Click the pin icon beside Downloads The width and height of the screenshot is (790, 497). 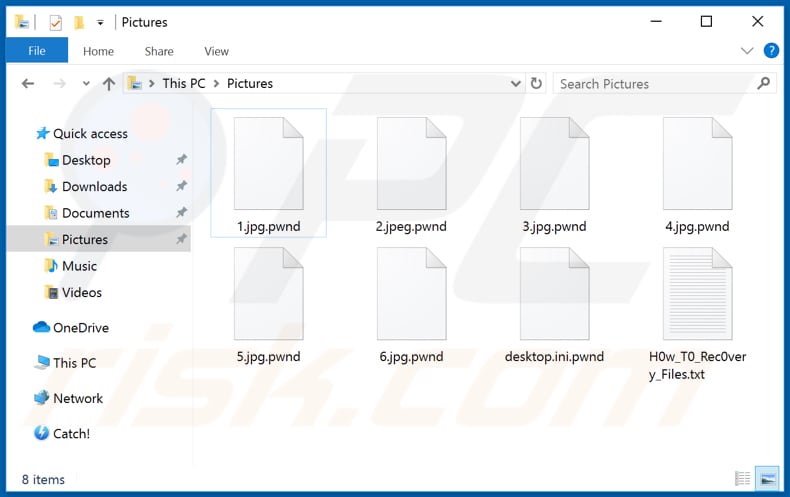pyautogui.click(x=181, y=186)
